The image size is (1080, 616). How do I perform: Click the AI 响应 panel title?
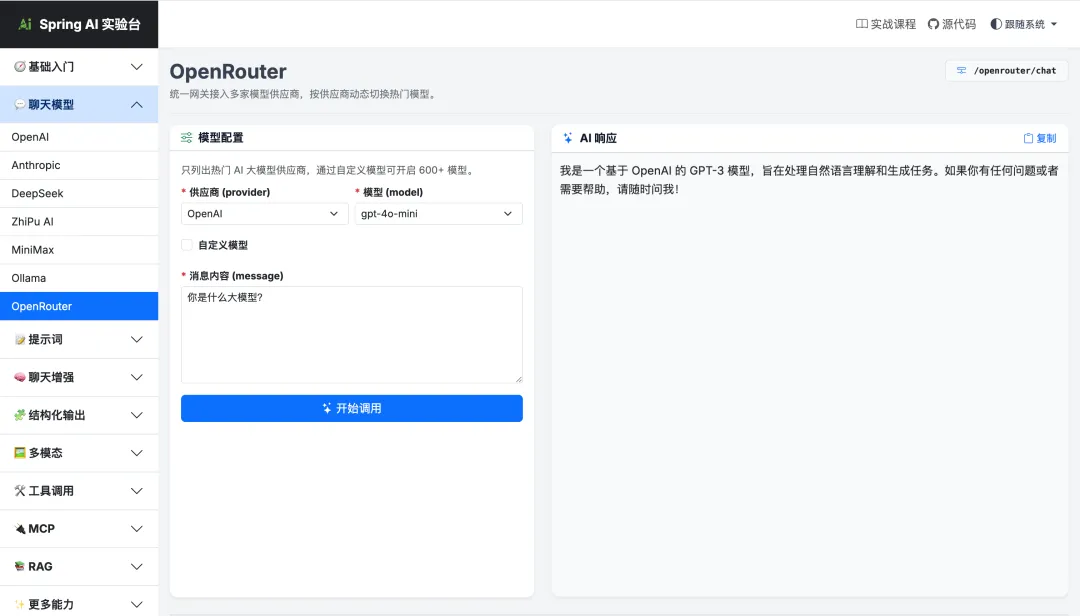tap(598, 138)
